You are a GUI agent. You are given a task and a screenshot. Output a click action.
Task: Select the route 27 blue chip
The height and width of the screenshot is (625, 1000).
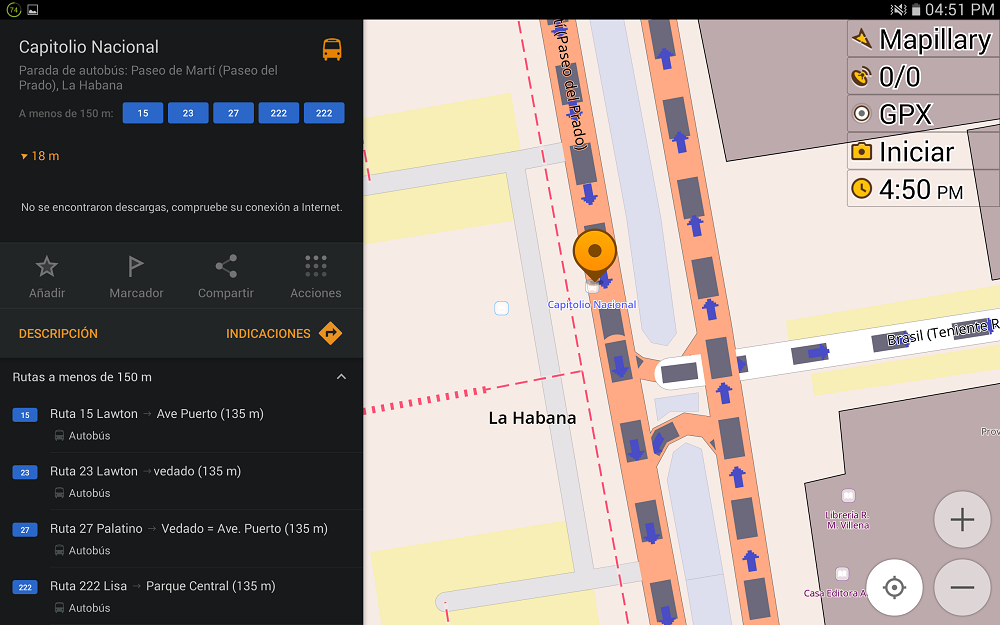(x=233, y=113)
